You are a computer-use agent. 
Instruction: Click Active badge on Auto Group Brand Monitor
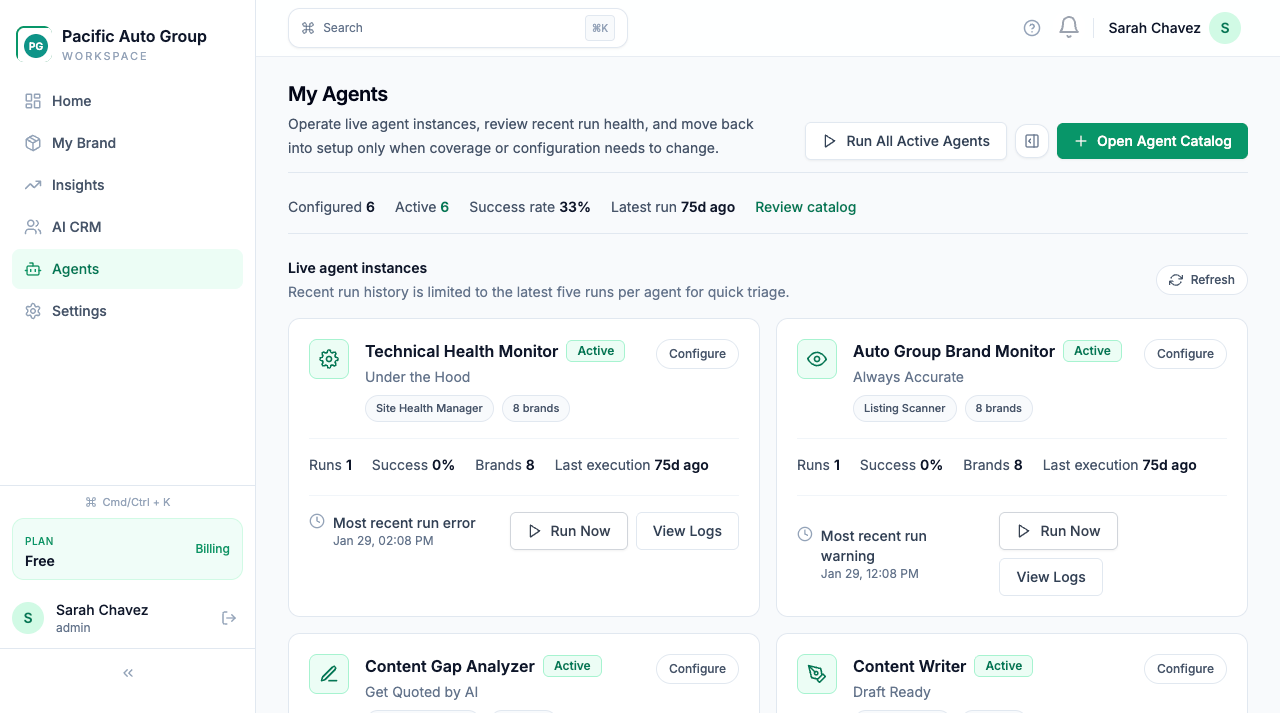(x=1092, y=351)
